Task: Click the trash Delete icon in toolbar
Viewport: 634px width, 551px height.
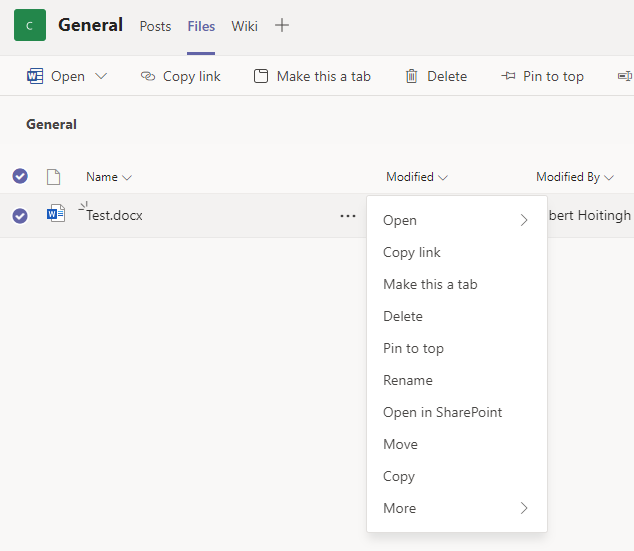Action: point(411,76)
